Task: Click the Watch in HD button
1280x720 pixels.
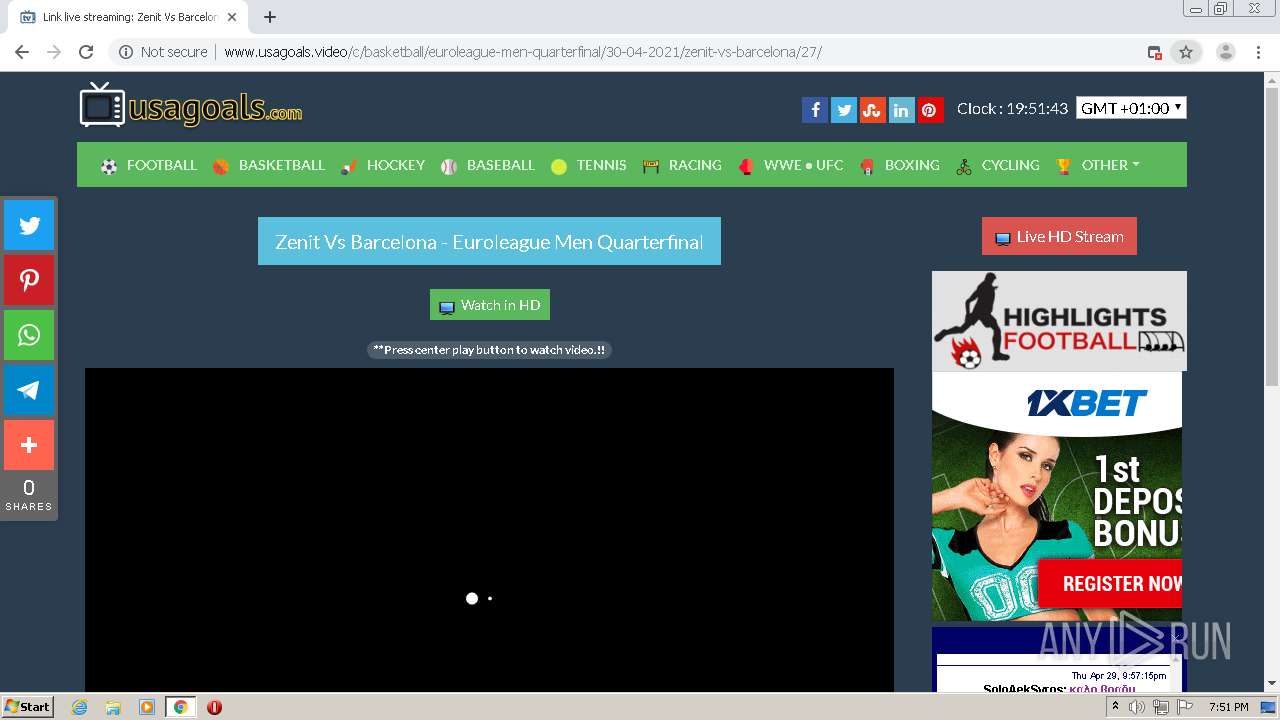Action: coord(490,305)
